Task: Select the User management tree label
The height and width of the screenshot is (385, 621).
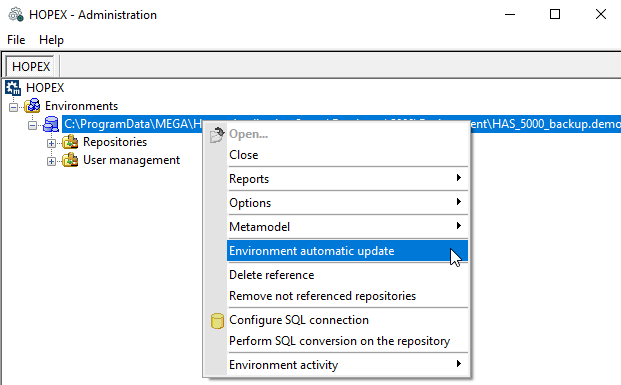Action: [x=131, y=160]
